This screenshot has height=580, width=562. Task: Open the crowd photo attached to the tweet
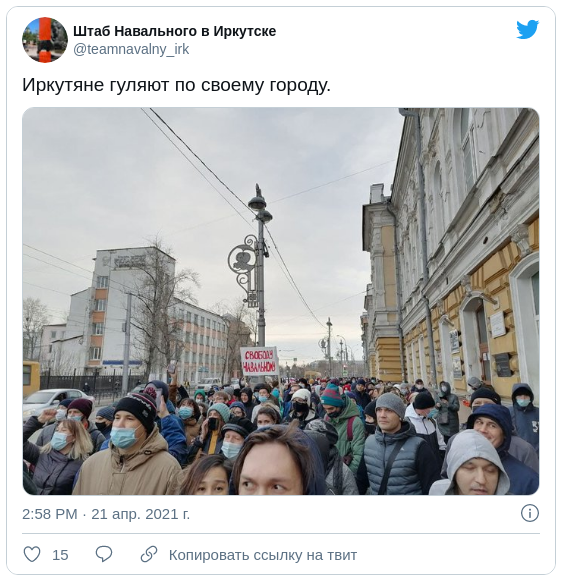[281, 301]
